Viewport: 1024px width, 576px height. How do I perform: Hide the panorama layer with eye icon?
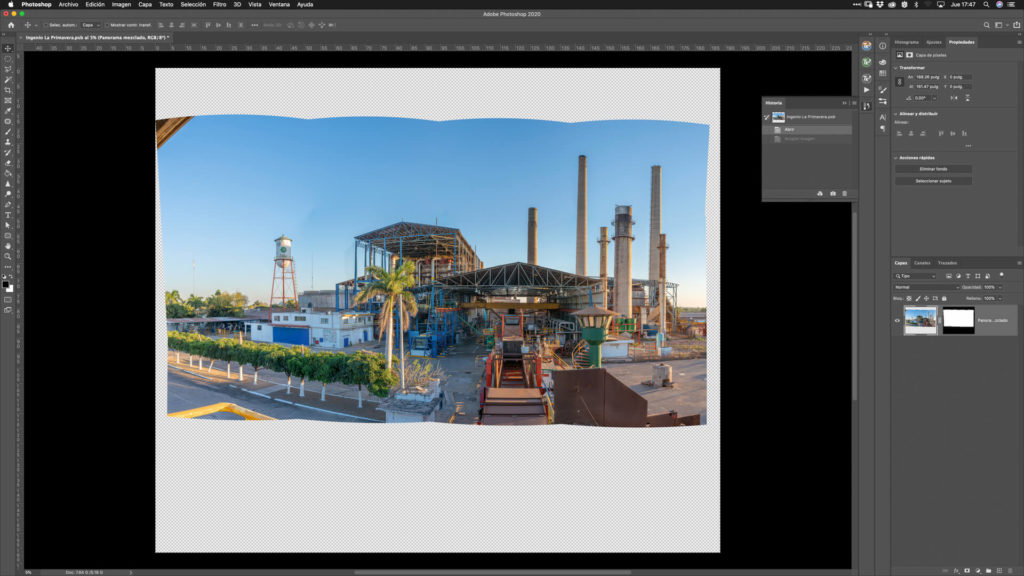[x=897, y=320]
